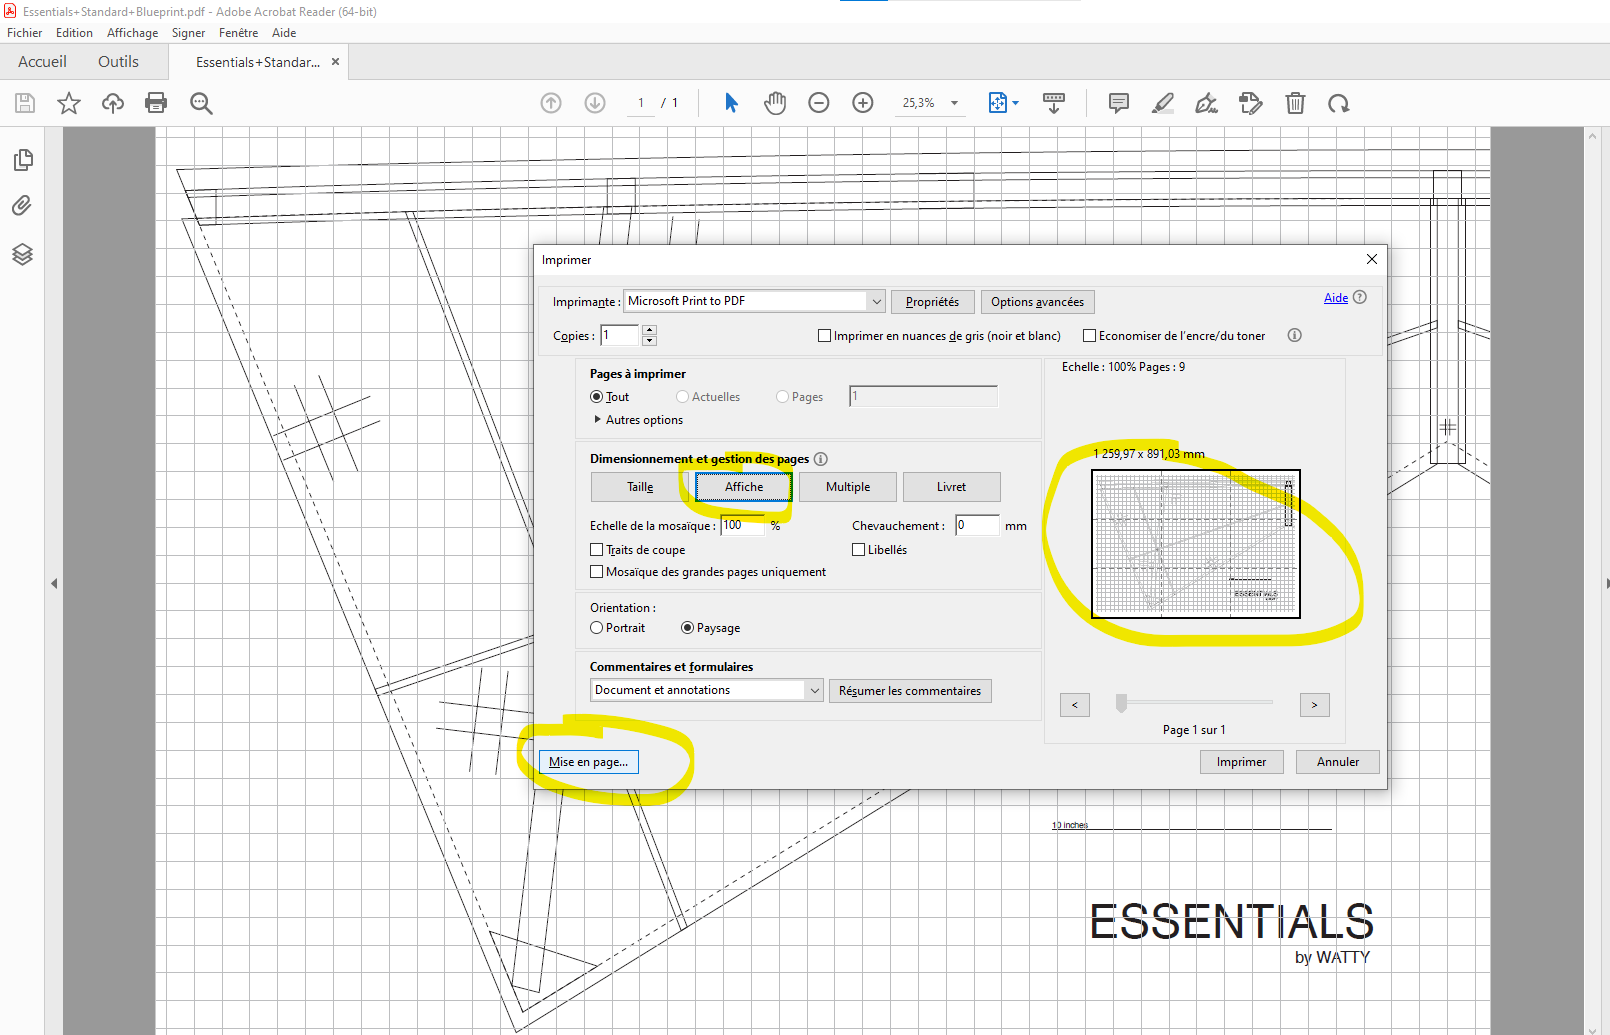Click the trash delete icon
Image resolution: width=1610 pixels, height=1035 pixels.
(x=1295, y=103)
